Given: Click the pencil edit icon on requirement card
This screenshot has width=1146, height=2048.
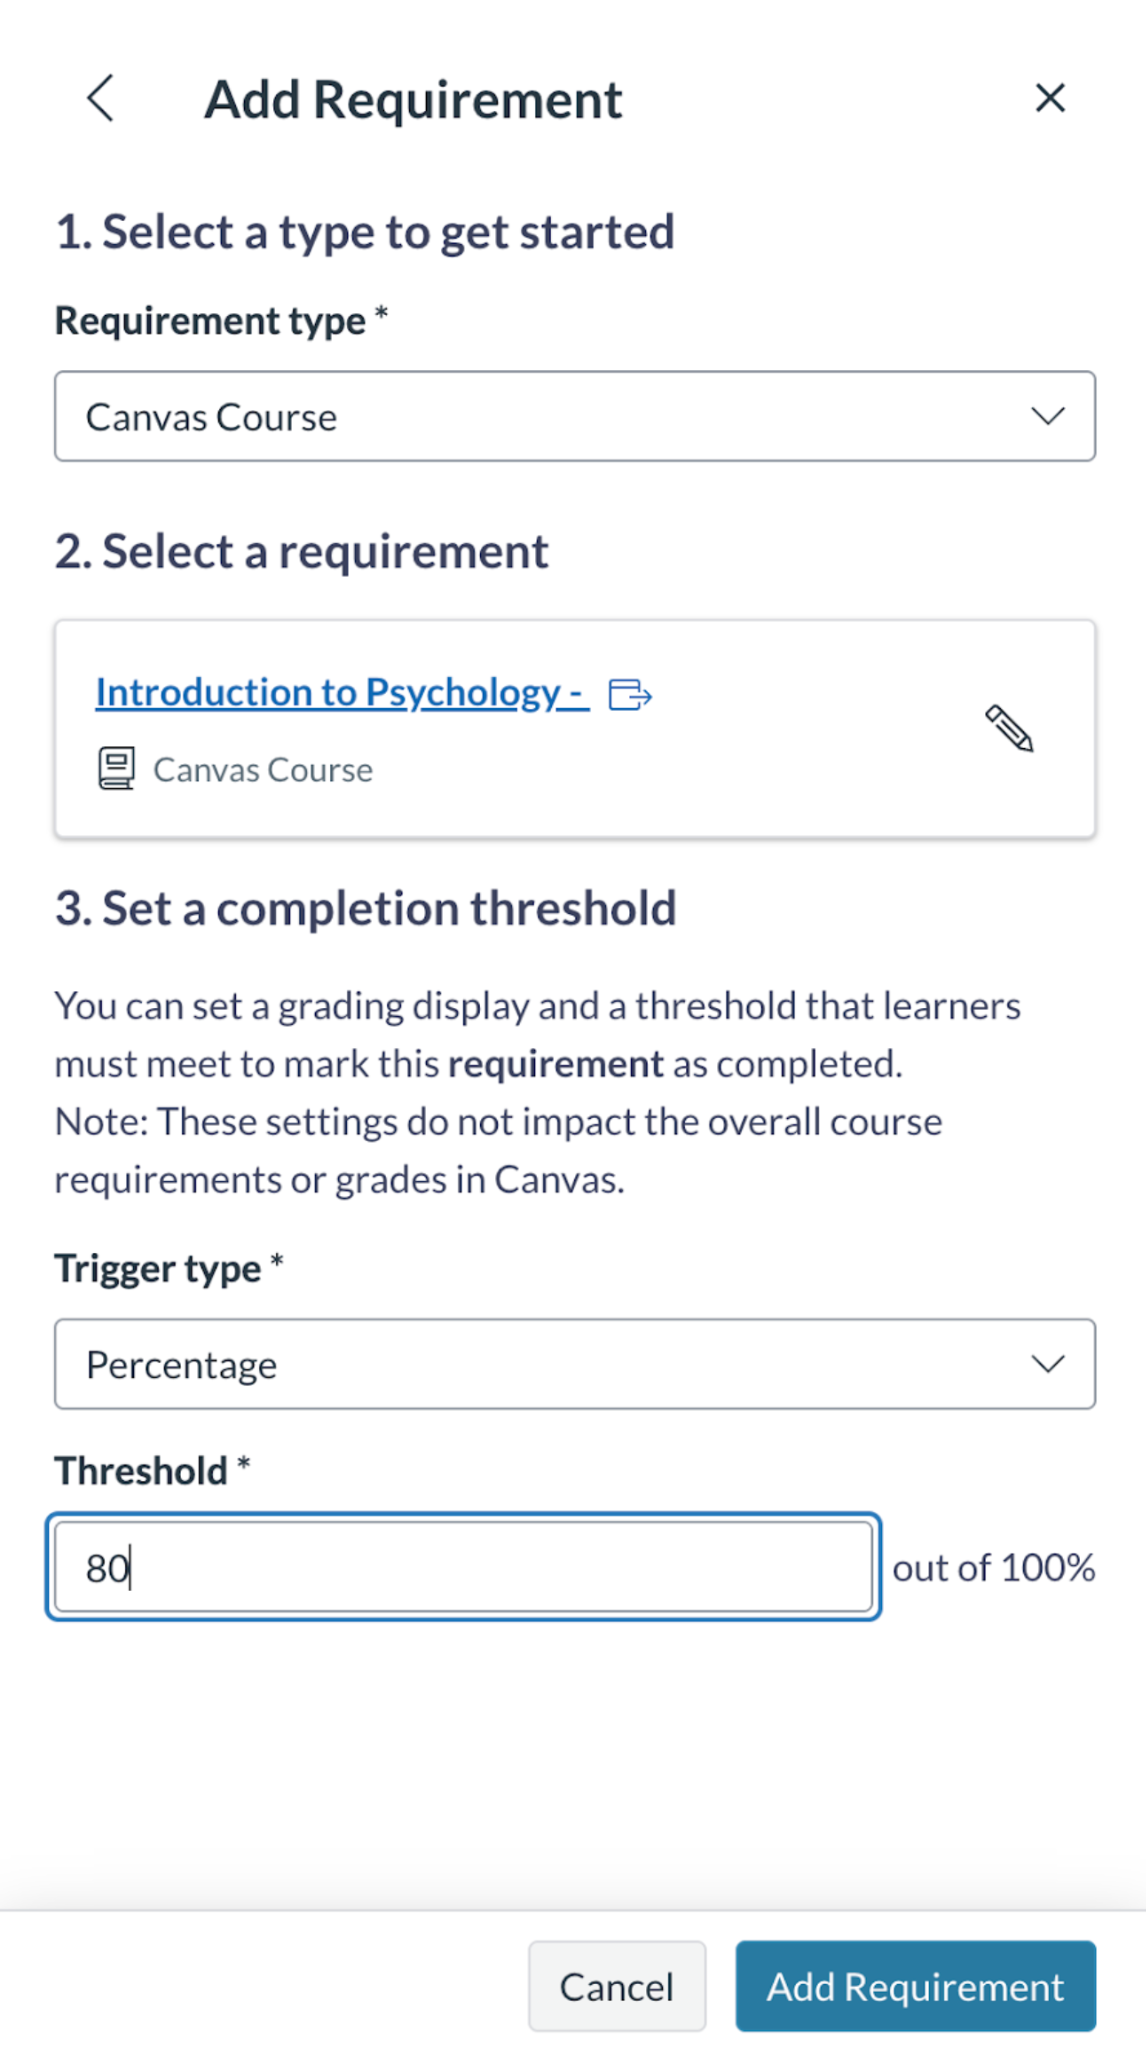Looking at the screenshot, I should (x=1009, y=728).
